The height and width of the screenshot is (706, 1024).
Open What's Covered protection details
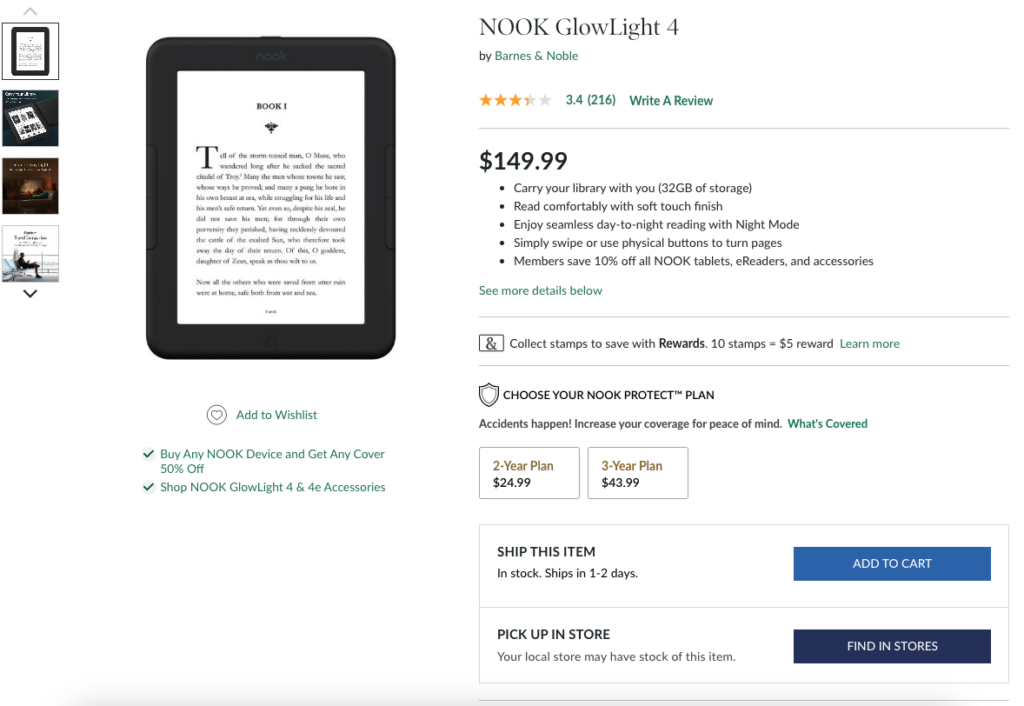827,424
